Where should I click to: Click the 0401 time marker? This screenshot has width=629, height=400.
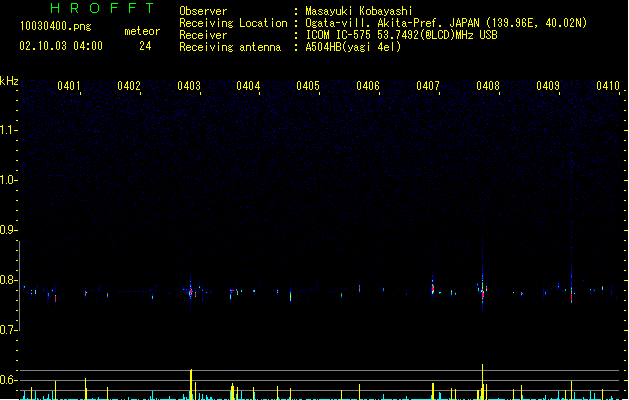point(69,86)
